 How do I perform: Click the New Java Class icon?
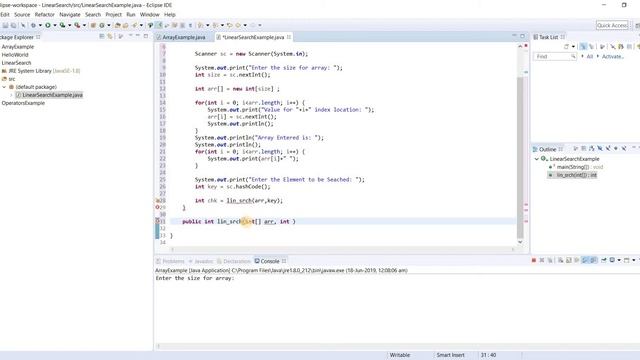[102, 25]
